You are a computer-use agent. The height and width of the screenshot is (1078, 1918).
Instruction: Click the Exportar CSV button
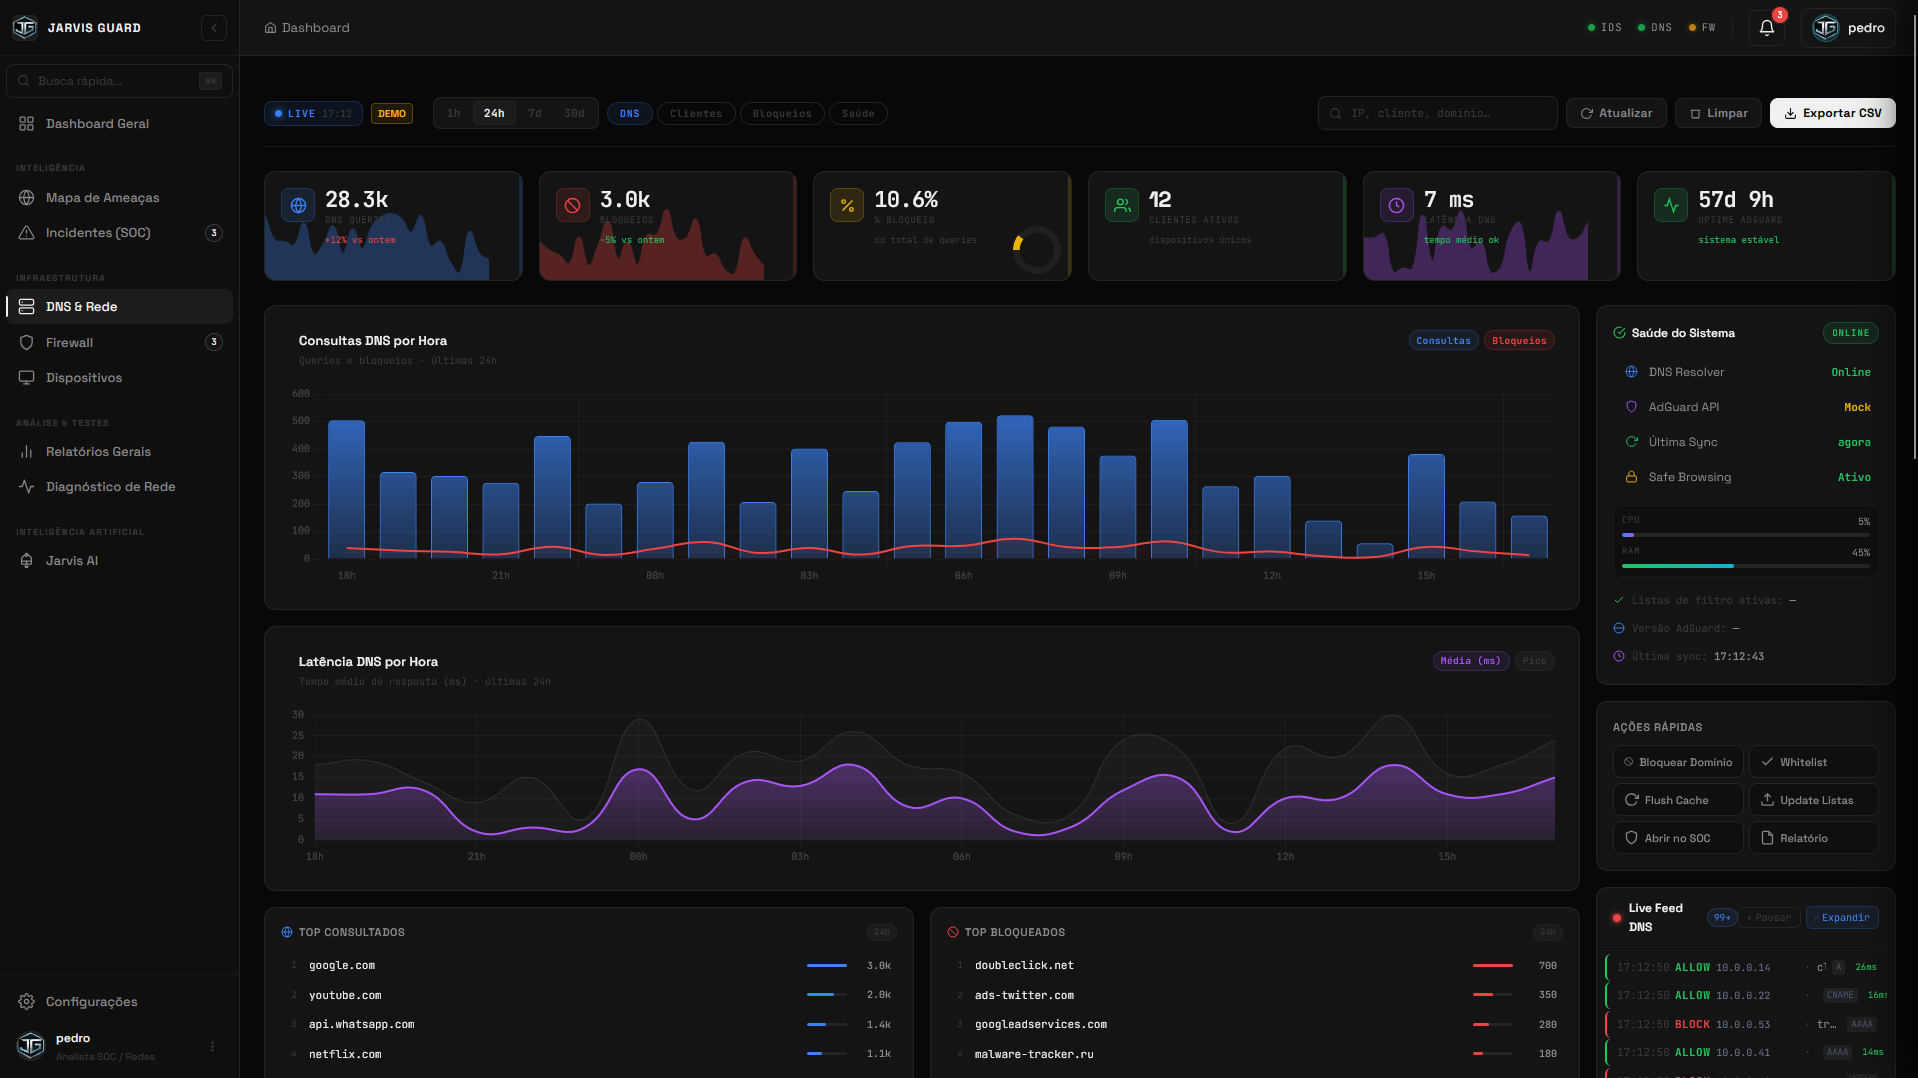pos(1832,114)
